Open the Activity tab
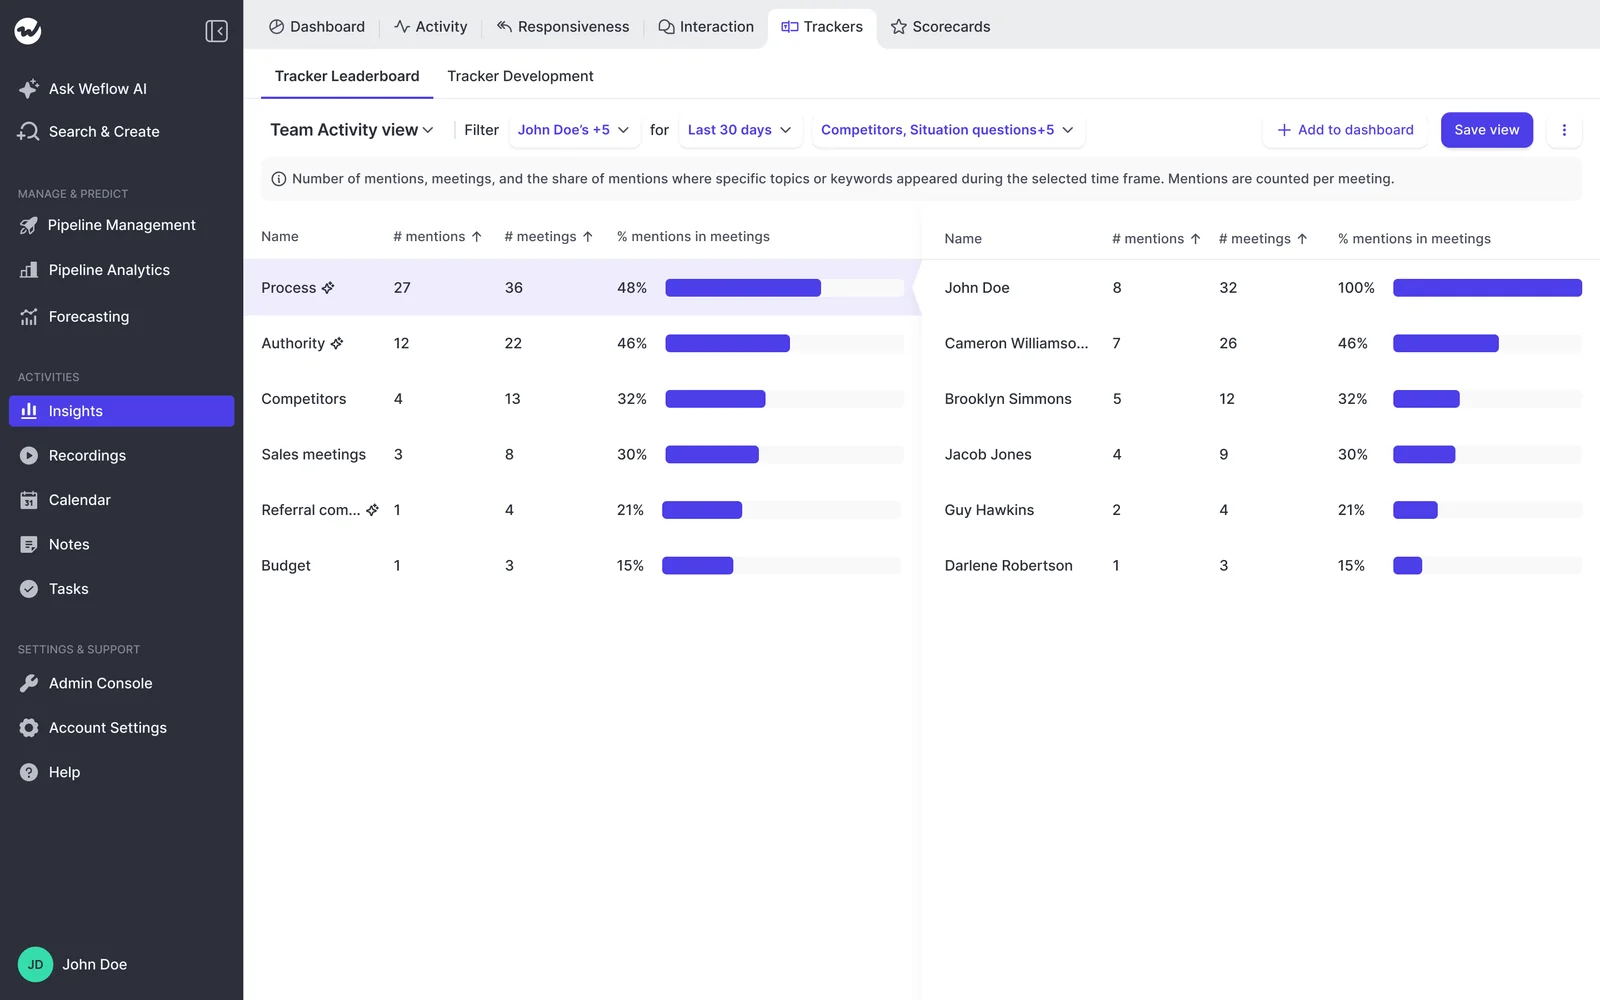Viewport: 1600px width, 1000px height. (431, 27)
